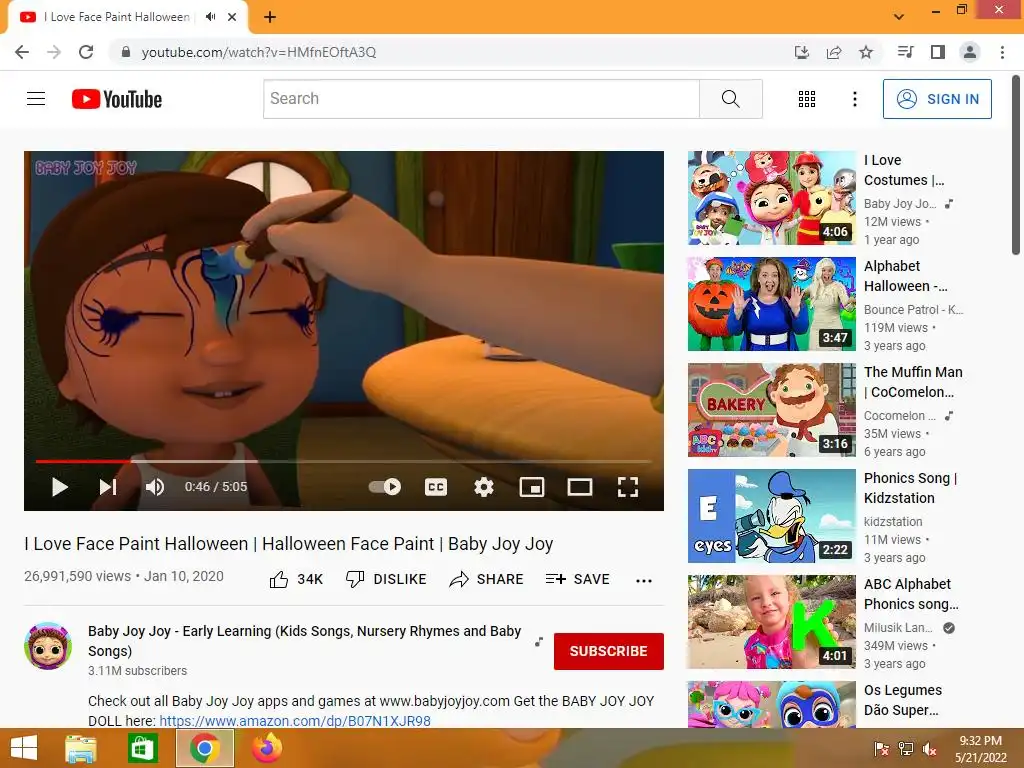Image resolution: width=1024 pixels, height=768 pixels.
Task: Share this page from address bar
Action: (x=834, y=52)
